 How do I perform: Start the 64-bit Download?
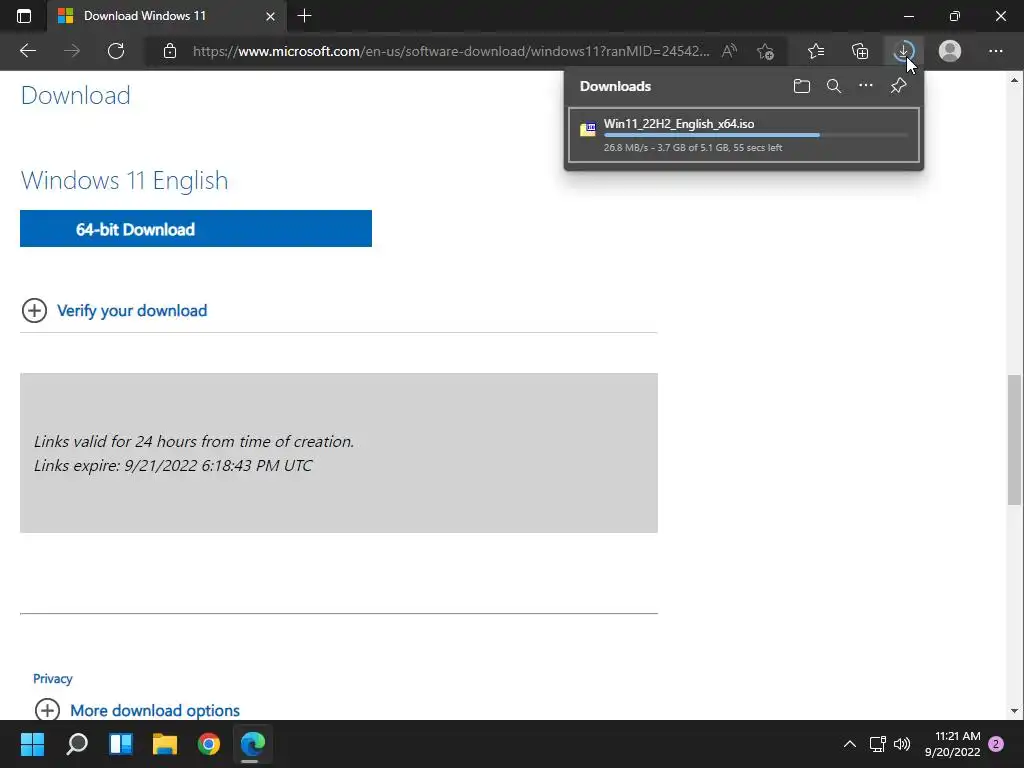[x=196, y=229]
